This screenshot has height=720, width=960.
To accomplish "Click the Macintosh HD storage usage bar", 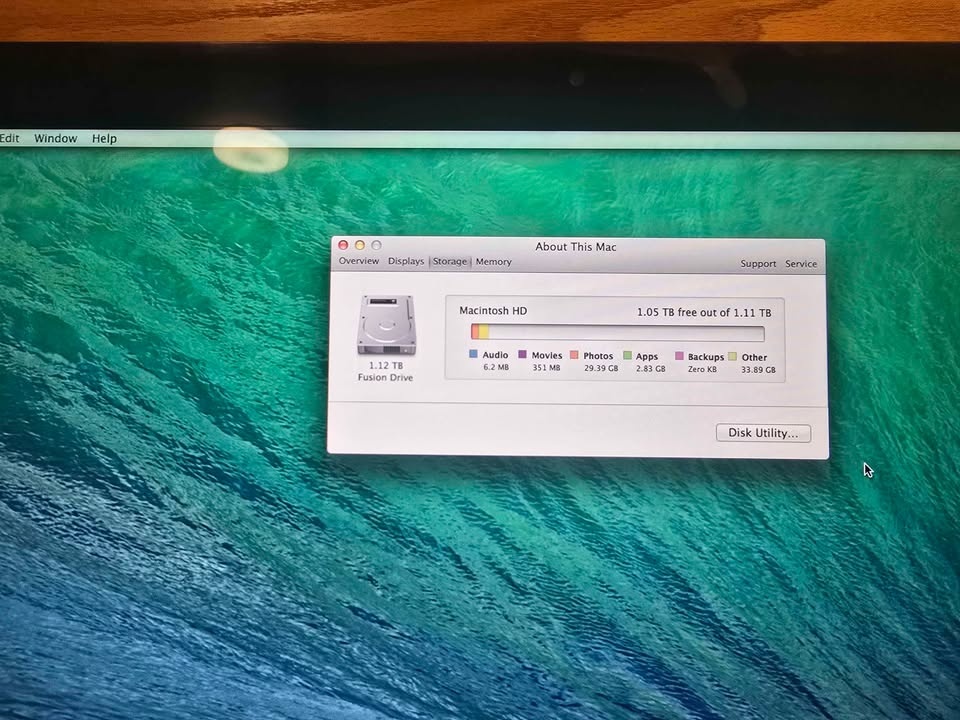I will 617,332.
